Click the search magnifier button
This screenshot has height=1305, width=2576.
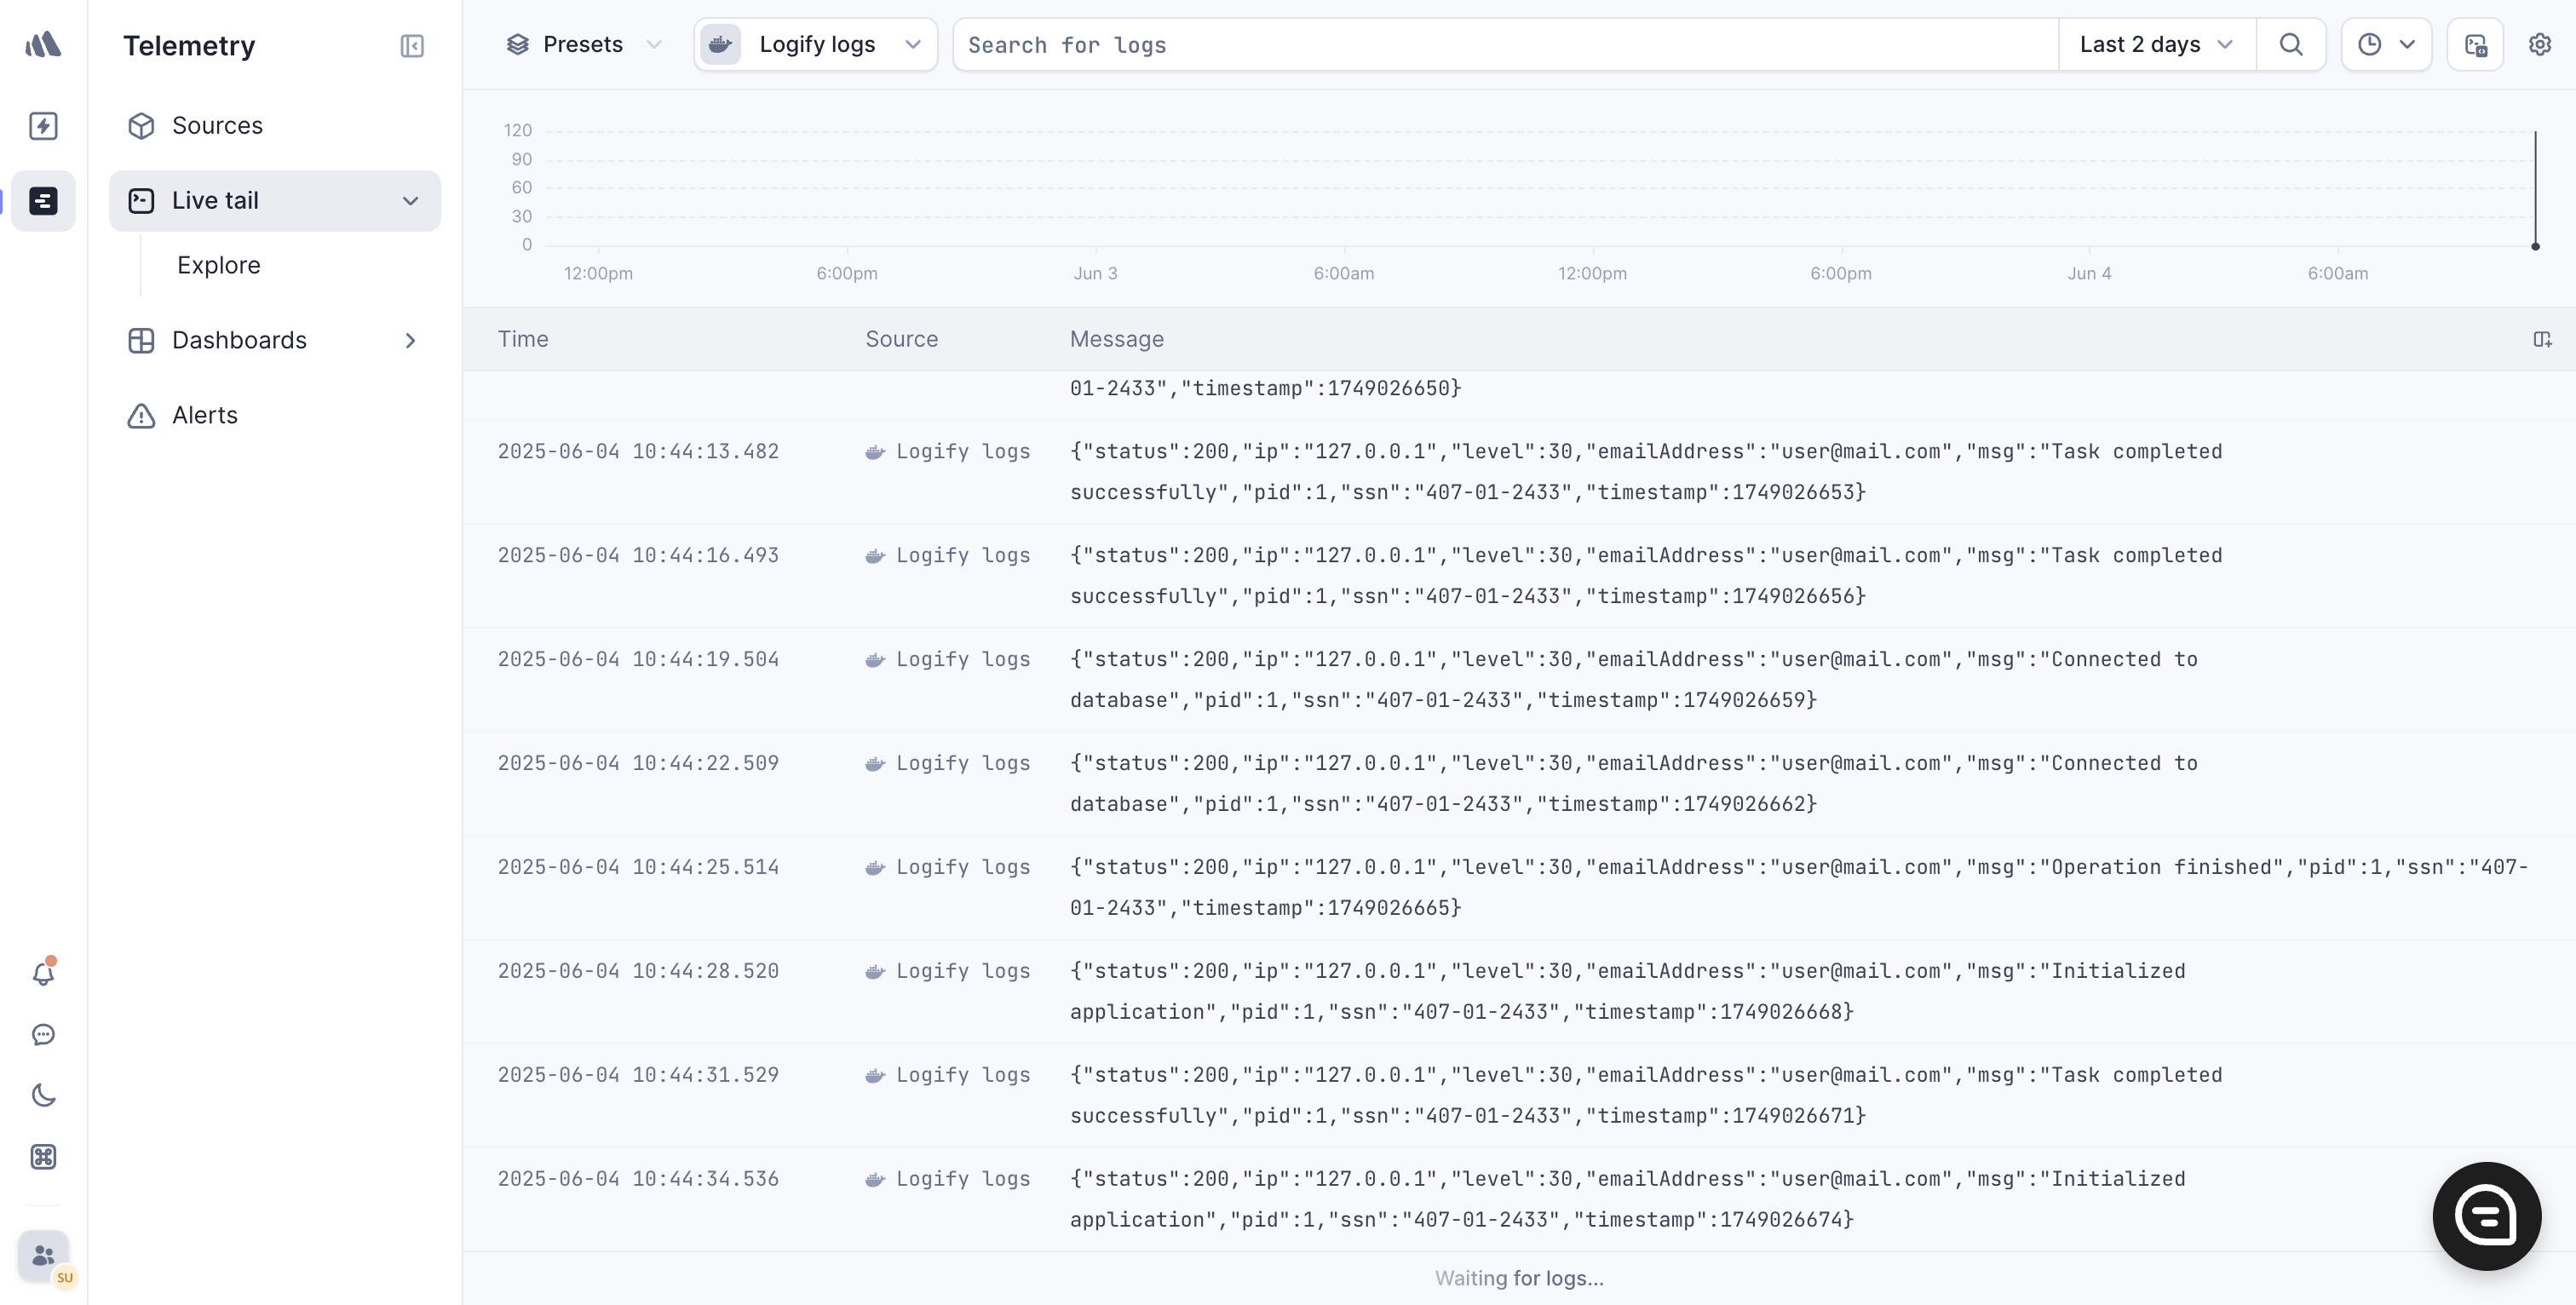coord(2291,44)
